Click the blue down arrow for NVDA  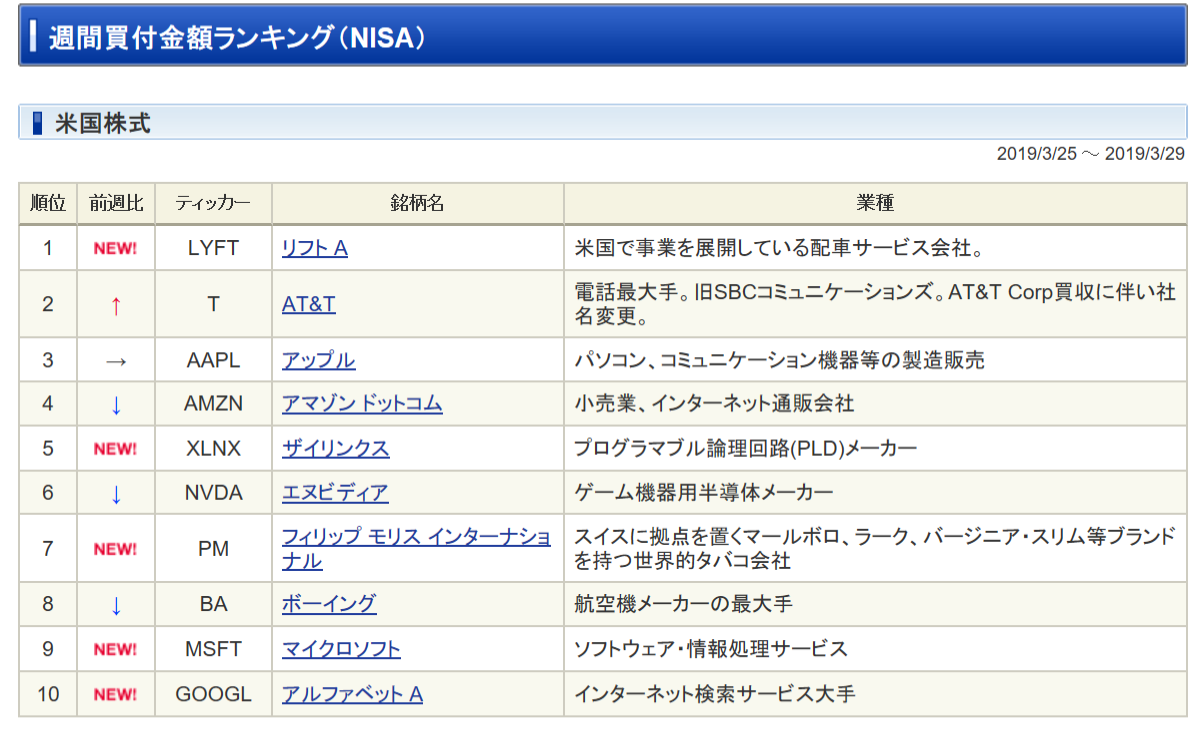click(115, 494)
